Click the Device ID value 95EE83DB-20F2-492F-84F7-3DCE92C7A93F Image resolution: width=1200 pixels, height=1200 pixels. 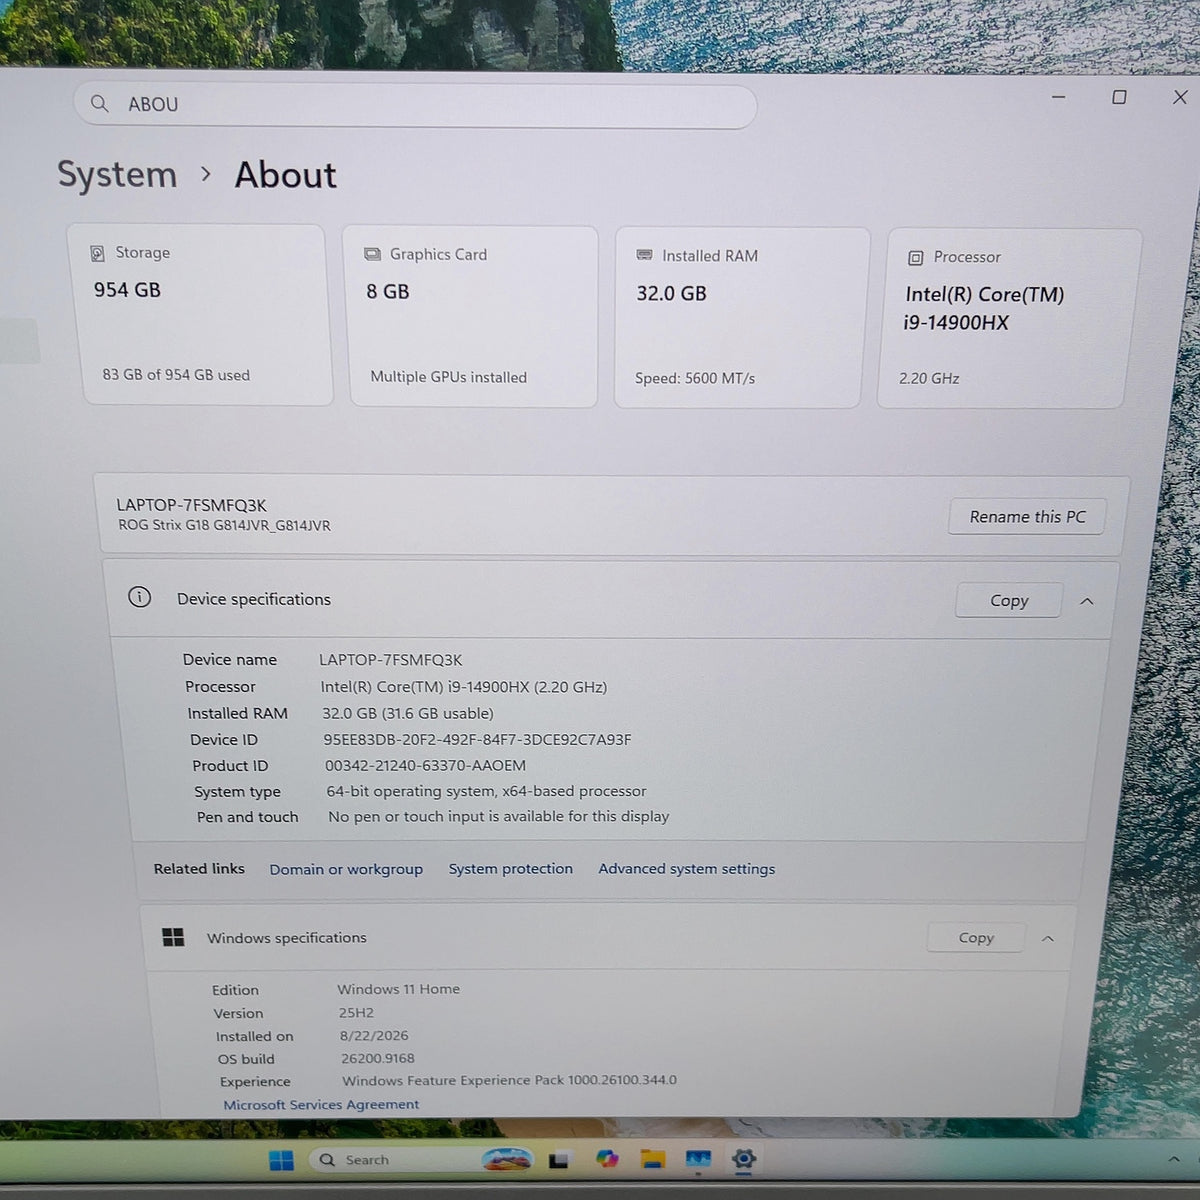point(477,739)
